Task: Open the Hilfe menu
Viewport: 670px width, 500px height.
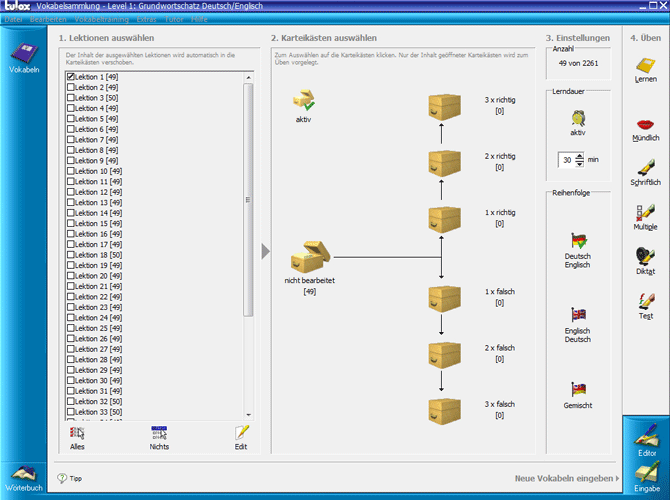Action: pos(199,19)
